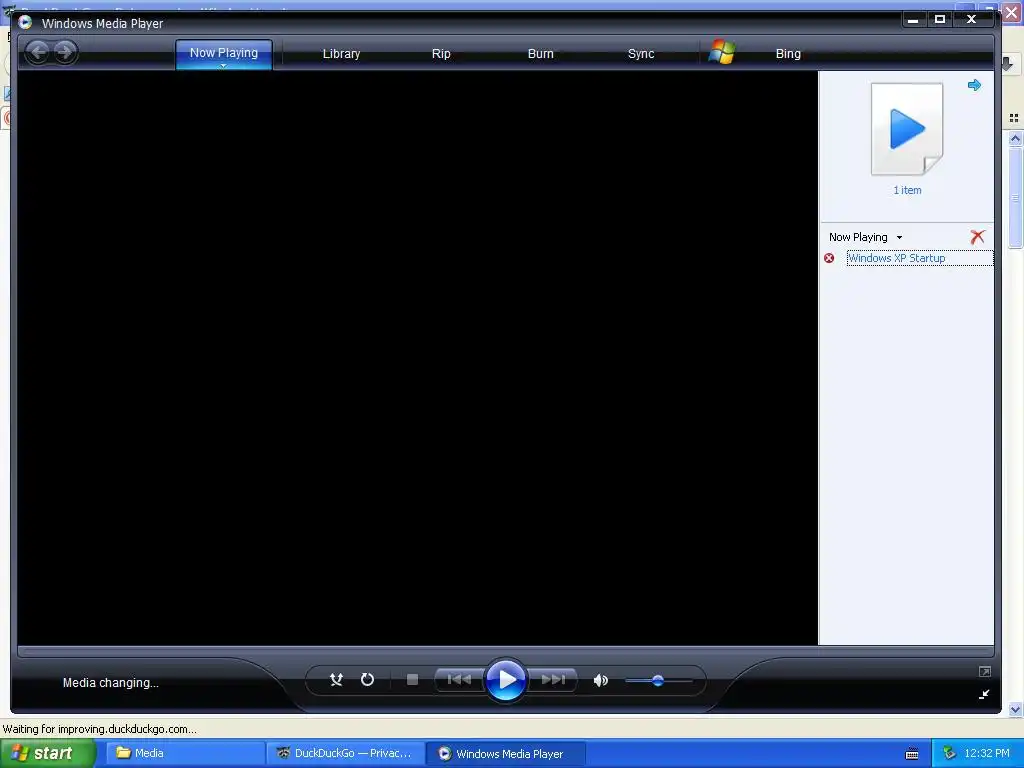Switch to the Media folder taskbar button
The height and width of the screenshot is (768, 1024).
point(185,753)
